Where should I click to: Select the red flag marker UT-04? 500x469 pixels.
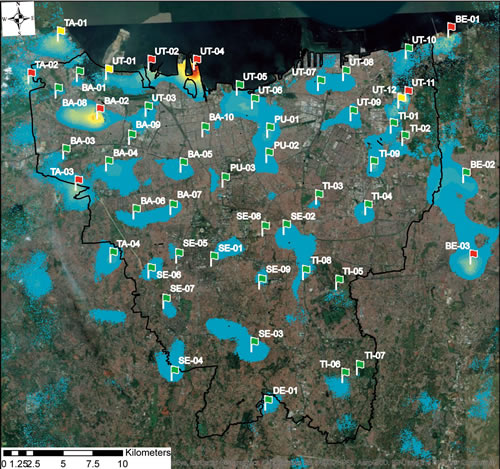pyautogui.click(x=197, y=59)
